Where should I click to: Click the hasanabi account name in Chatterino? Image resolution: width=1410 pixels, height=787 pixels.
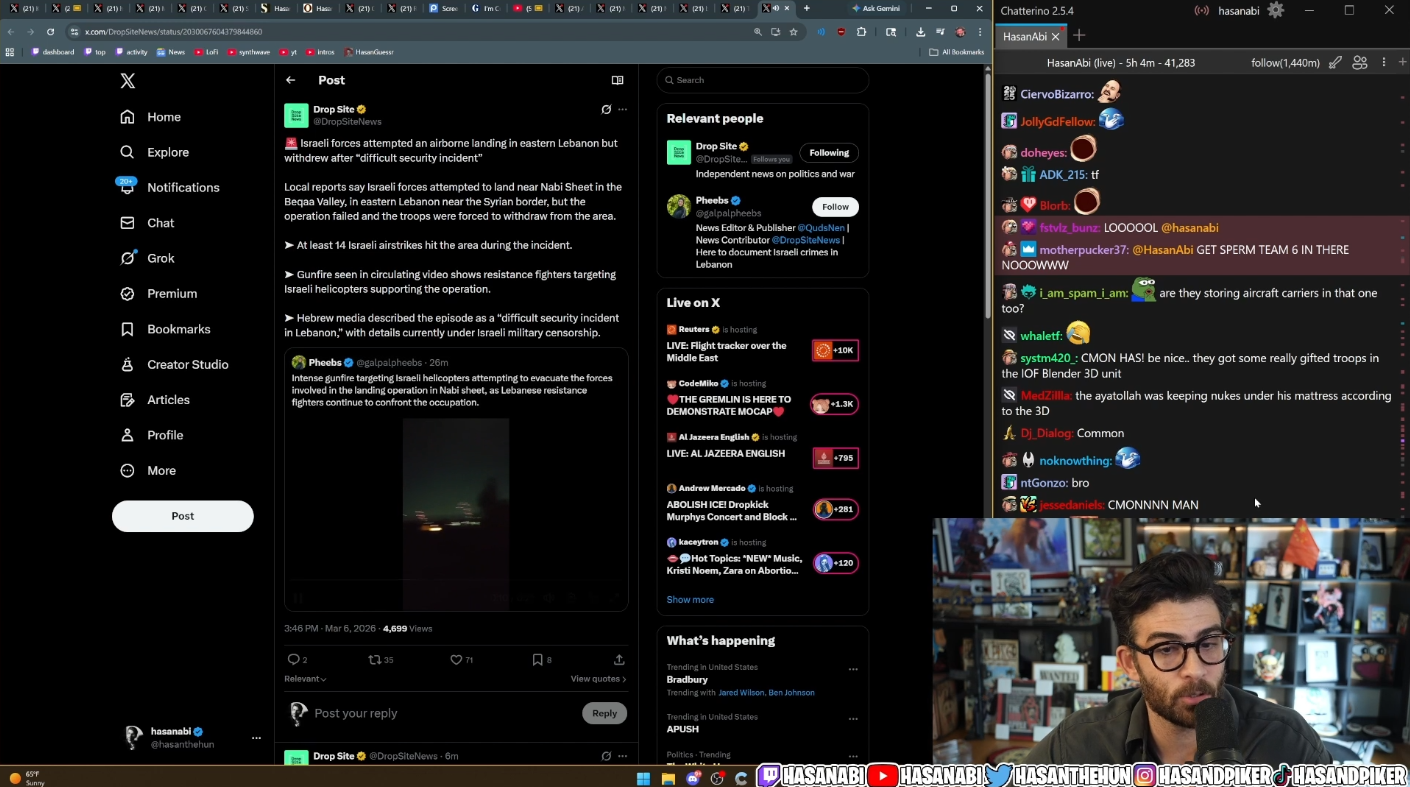[x=1239, y=11]
